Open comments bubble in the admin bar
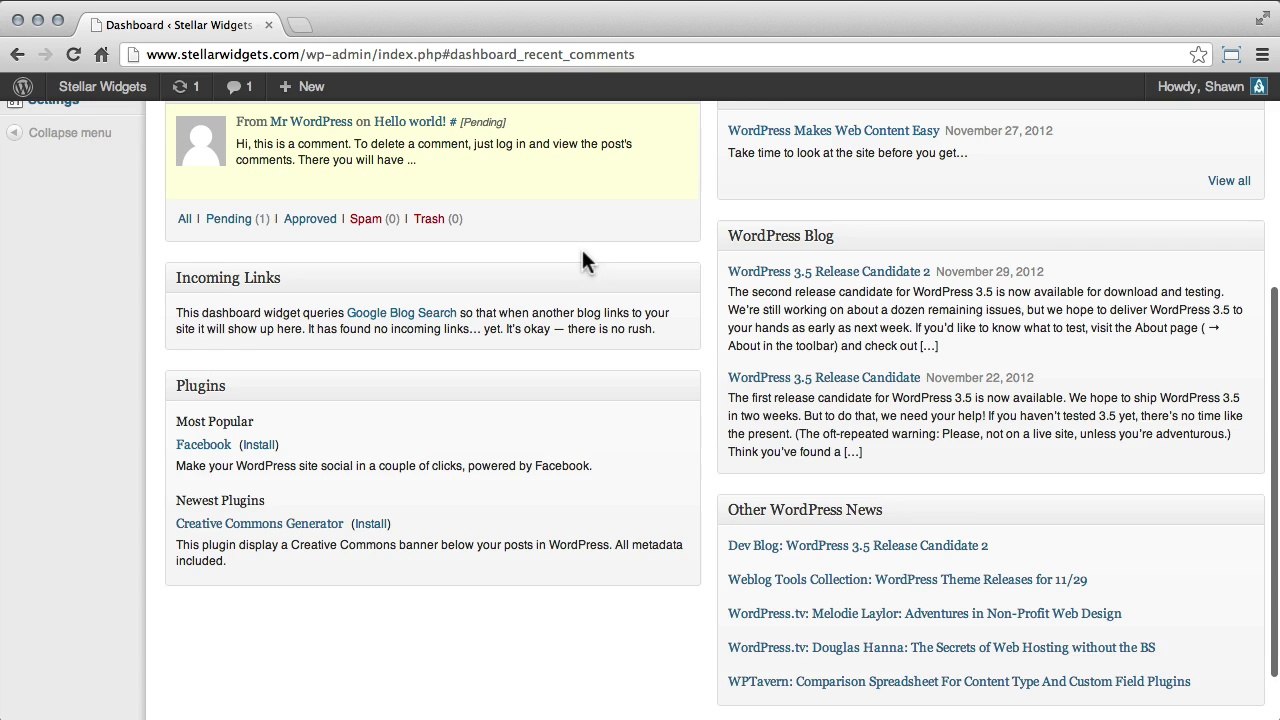 239,87
